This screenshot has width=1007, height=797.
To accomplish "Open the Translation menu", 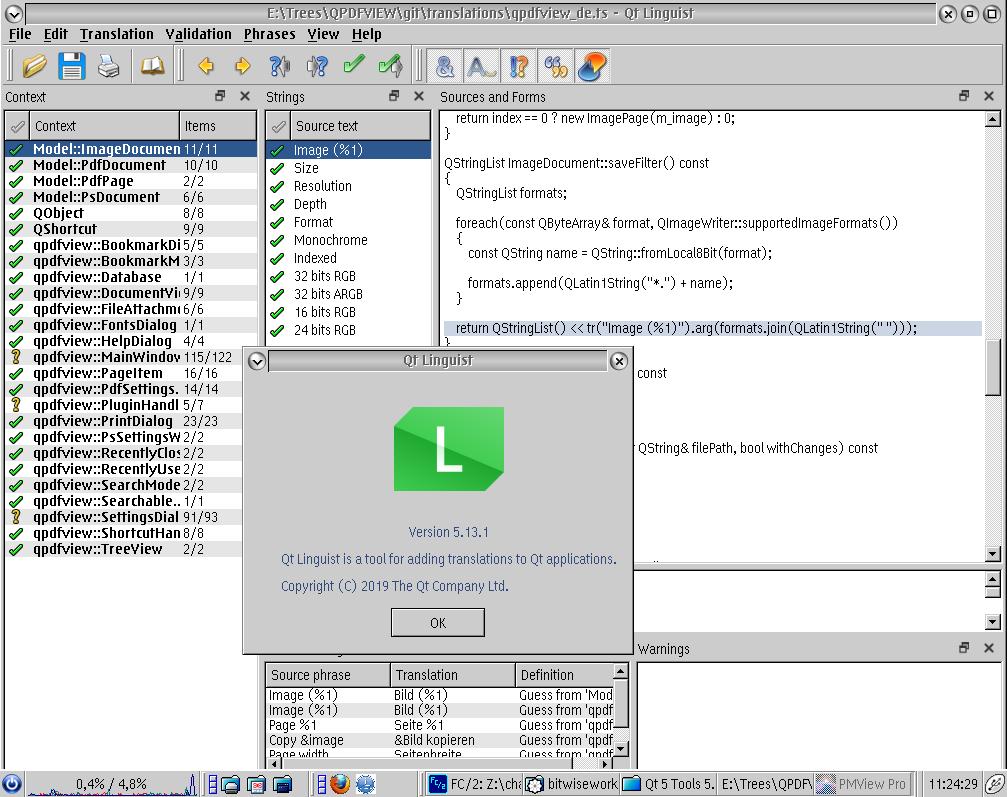I will (x=117, y=34).
